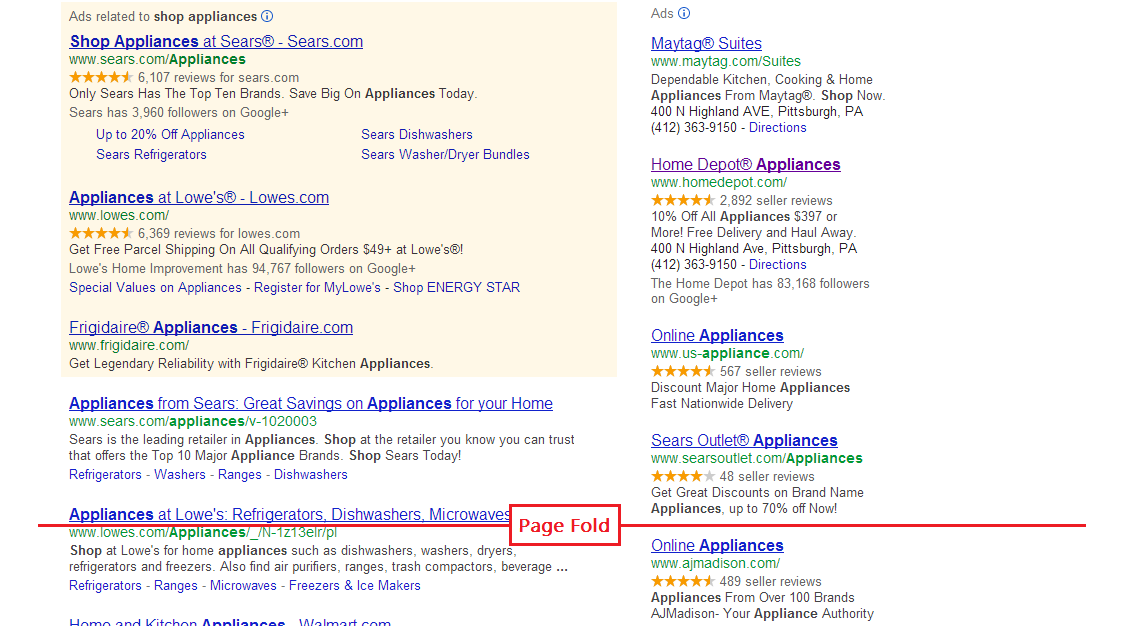Viewport: 1123px width, 626px height.
Task: Click 'Sears has 3,960 followers on Google+' text
Action: 179,112
